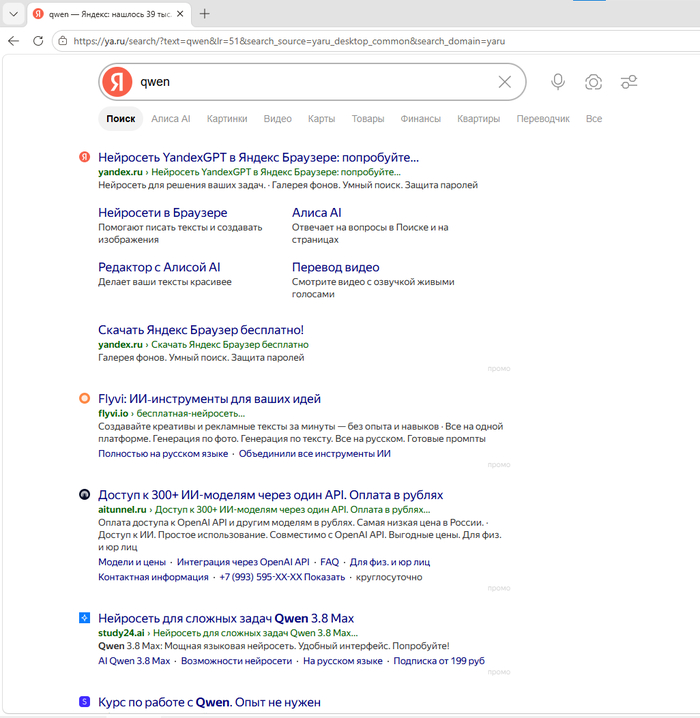Open the 'Подписка от 199 руб' sublink
700x718 pixels.
(439, 661)
